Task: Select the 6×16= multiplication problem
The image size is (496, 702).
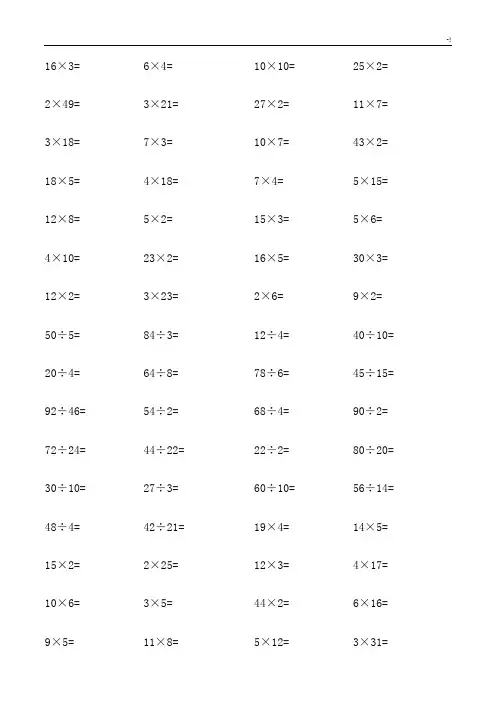Action: [370, 604]
